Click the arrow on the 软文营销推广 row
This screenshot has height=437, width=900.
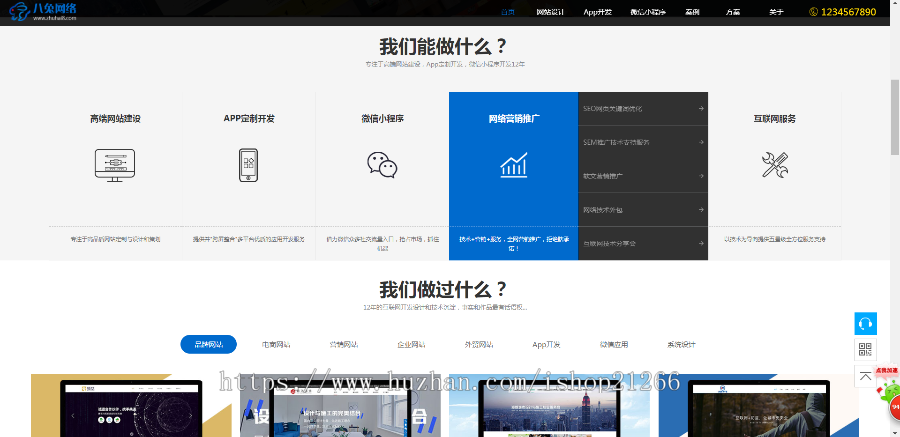pos(701,176)
